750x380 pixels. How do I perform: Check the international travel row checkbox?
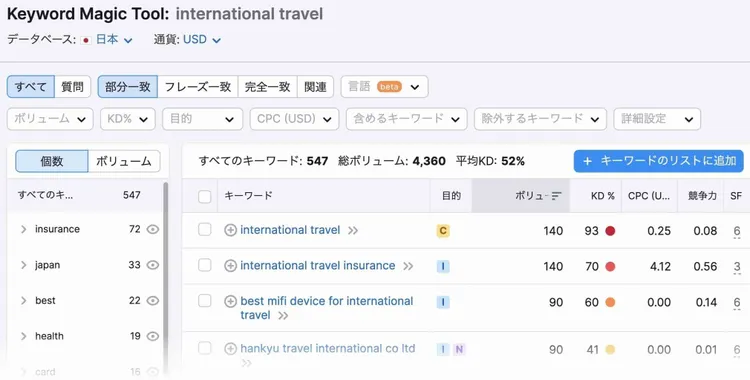[205, 230]
